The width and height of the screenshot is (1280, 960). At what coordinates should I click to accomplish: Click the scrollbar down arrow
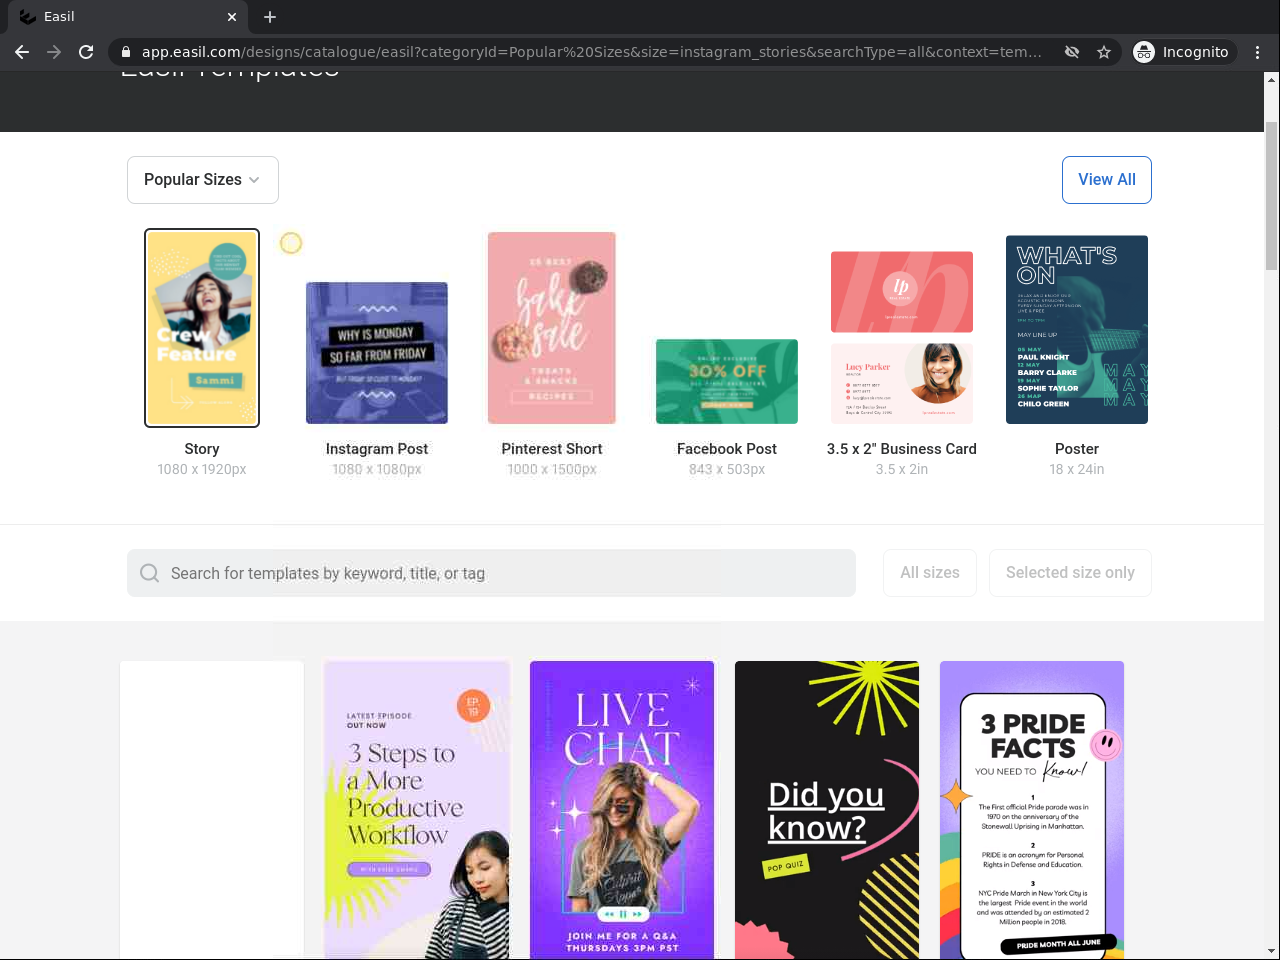(1272, 951)
